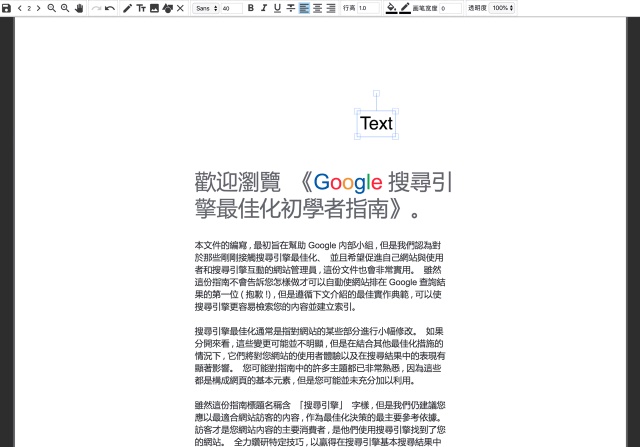The image size is (640, 447).
Task: Click the line height field showing 1.0
Action: 368,8
